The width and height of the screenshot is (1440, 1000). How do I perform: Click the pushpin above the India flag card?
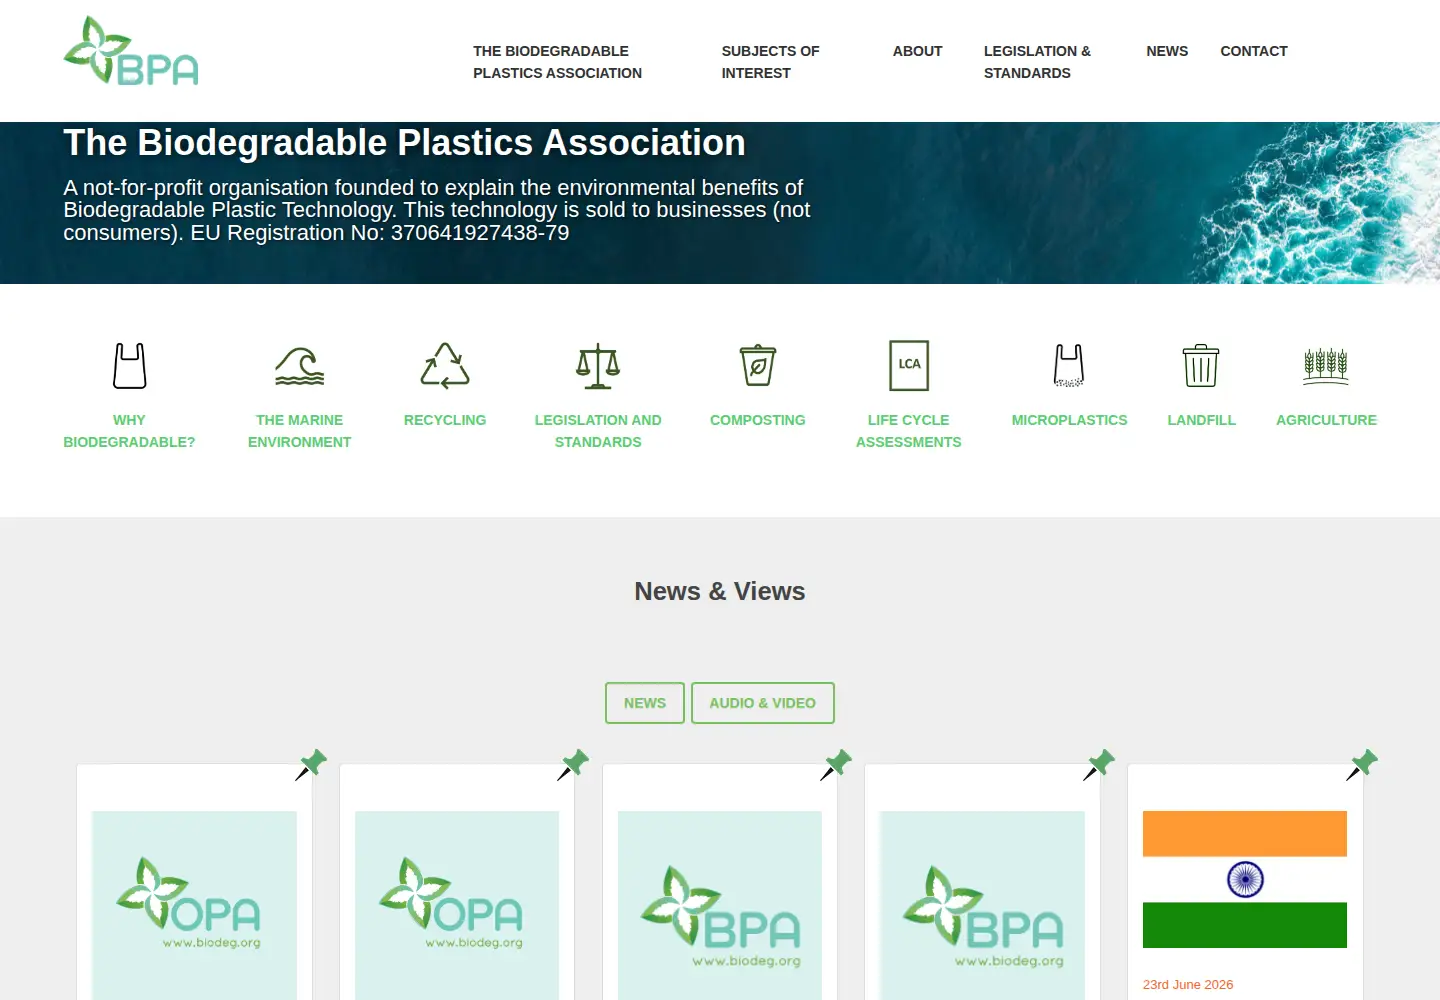click(x=1362, y=765)
